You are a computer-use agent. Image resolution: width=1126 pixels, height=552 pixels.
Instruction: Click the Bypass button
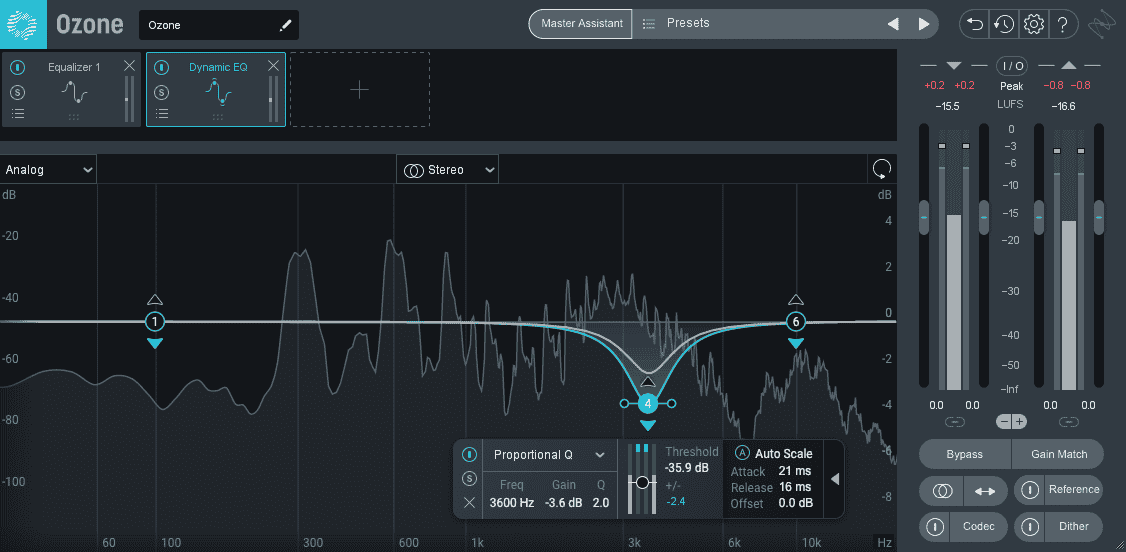[x=964, y=454]
